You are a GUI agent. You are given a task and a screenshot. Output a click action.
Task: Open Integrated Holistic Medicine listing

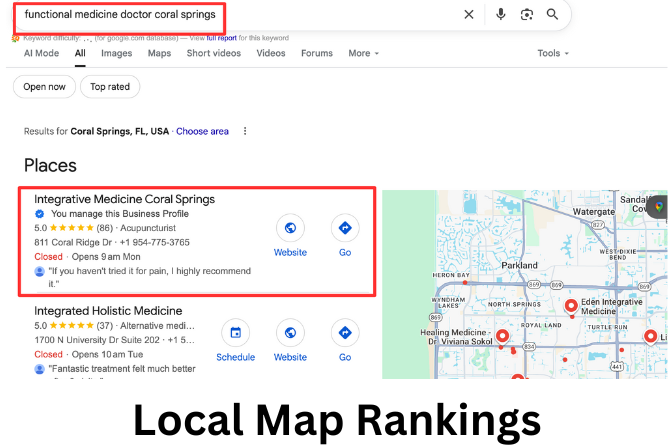[x=108, y=311]
